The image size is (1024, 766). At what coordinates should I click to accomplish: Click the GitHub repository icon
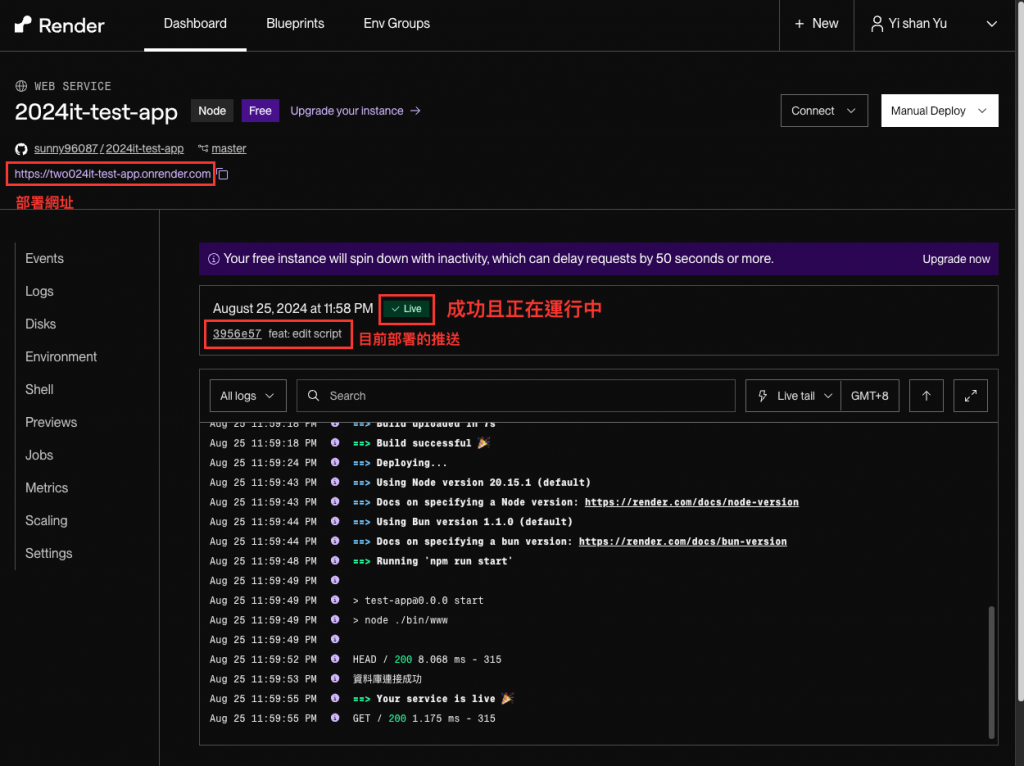21,149
